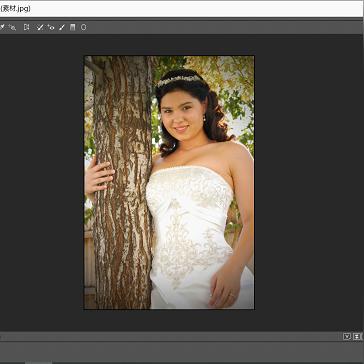Click the tree trunk in the photo
This screenshot has width=364, height=364.
point(122,182)
